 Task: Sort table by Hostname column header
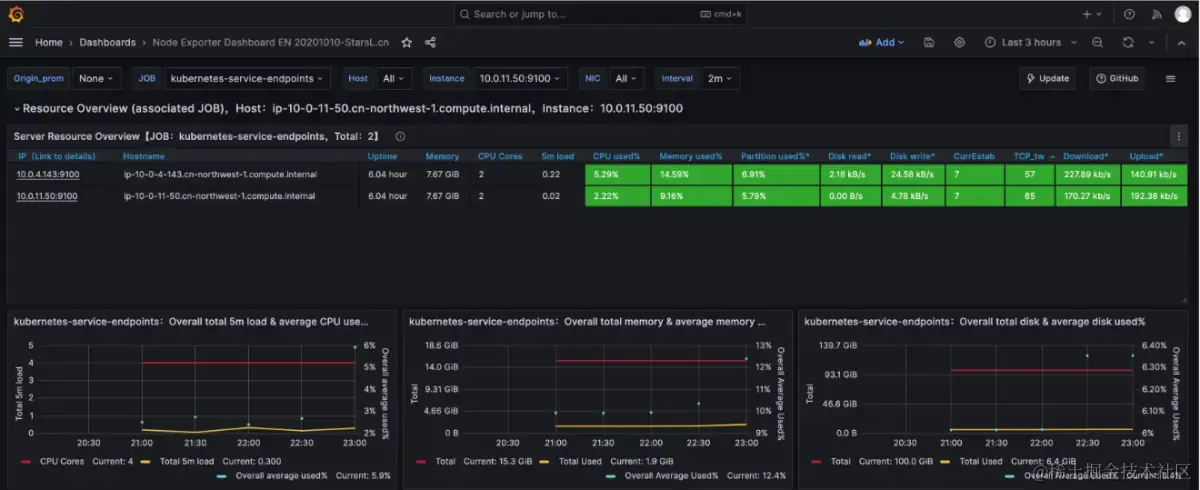tap(143, 156)
